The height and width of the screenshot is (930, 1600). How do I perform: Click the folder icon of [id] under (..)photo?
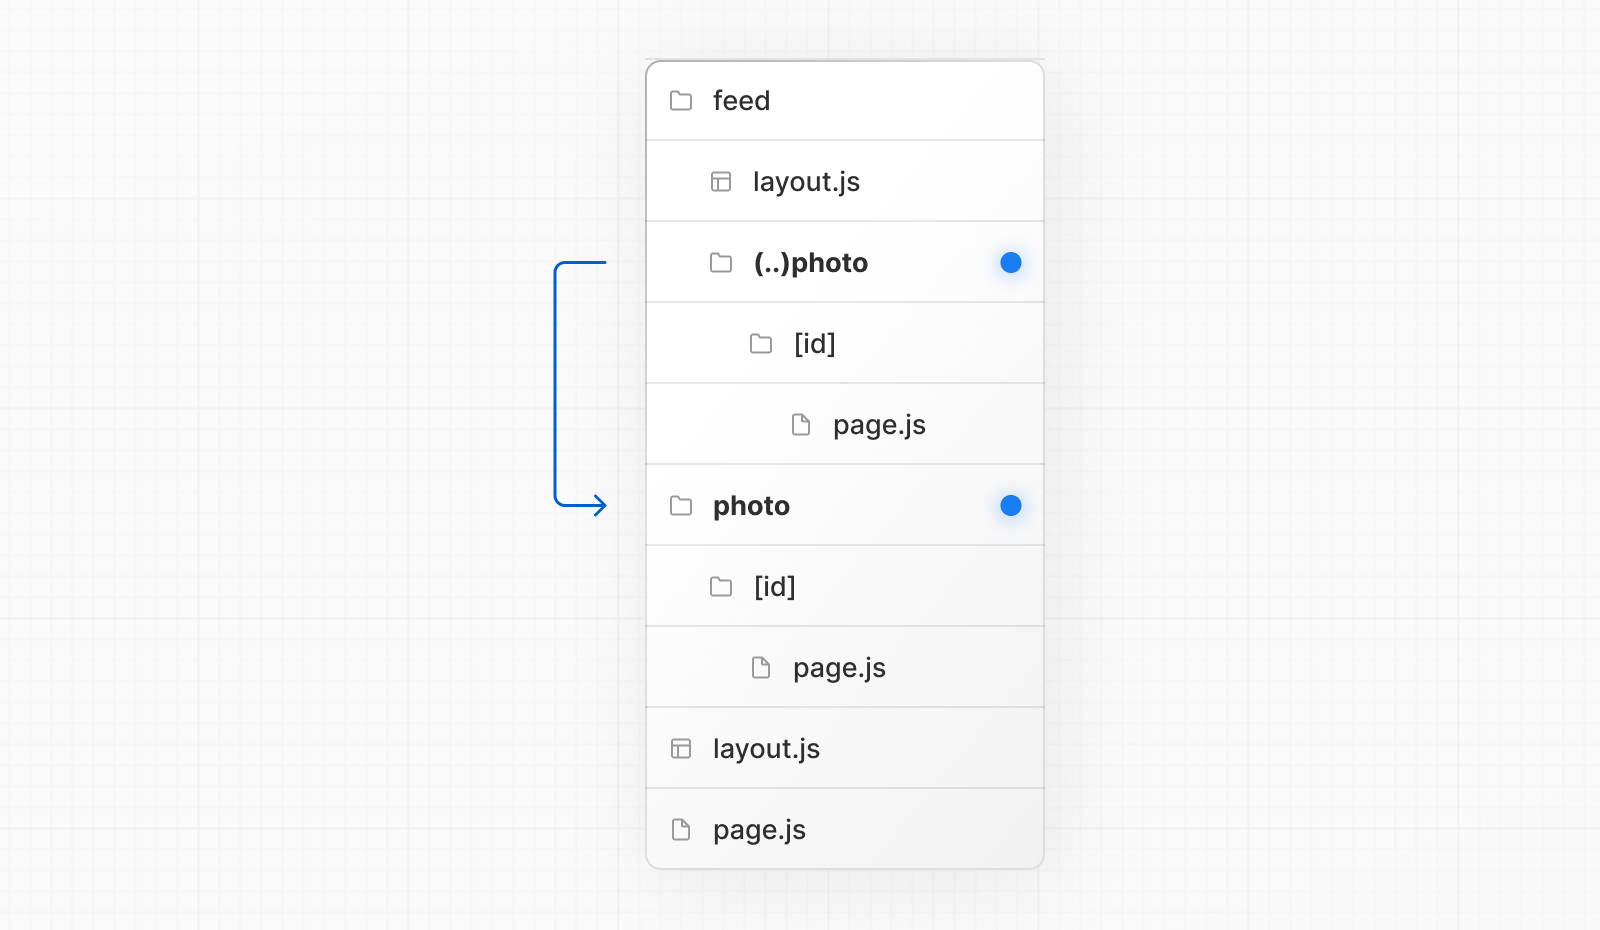[761, 344]
